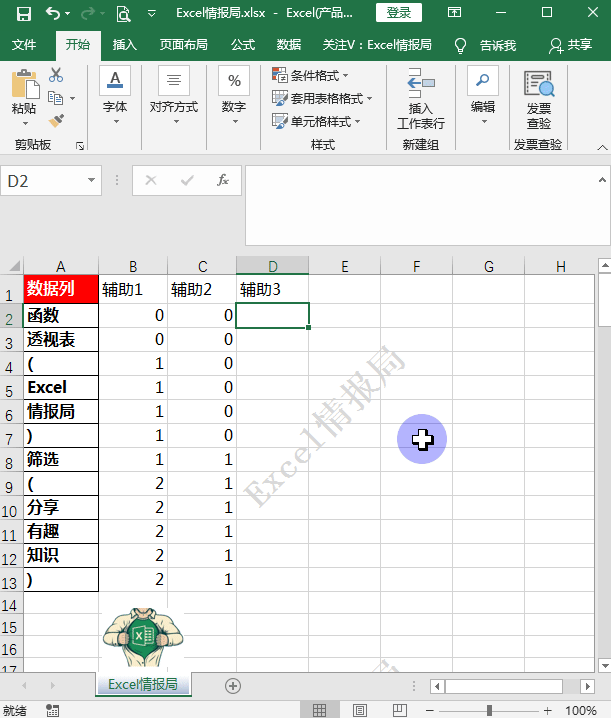Image resolution: width=611 pixels, height=718 pixels.
Task: Click vertical scrollbar up arrow
Action: pyautogui.click(x=605, y=265)
